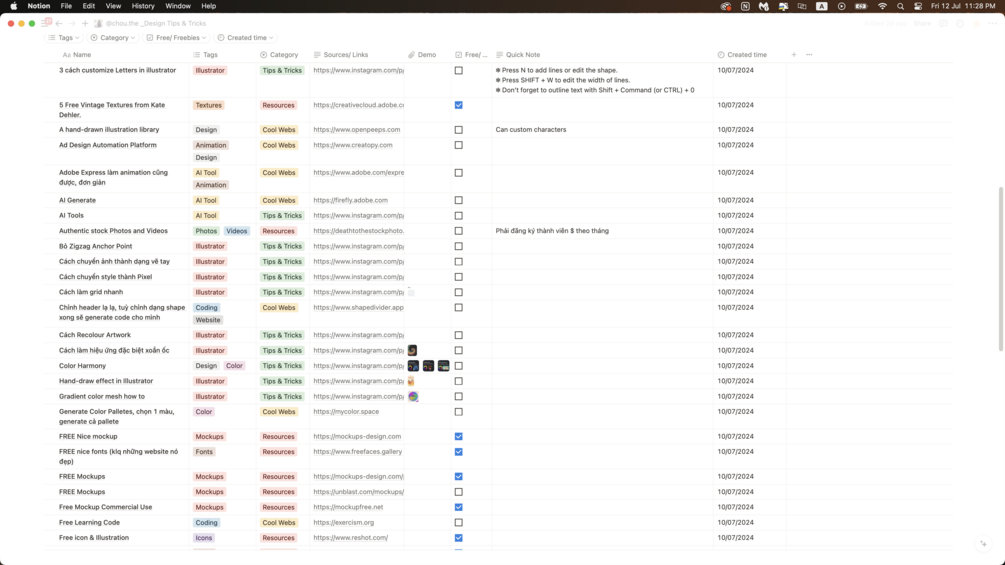Click the vertical scrollbar on the right

pyautogui.click(x=1001, y=269)
